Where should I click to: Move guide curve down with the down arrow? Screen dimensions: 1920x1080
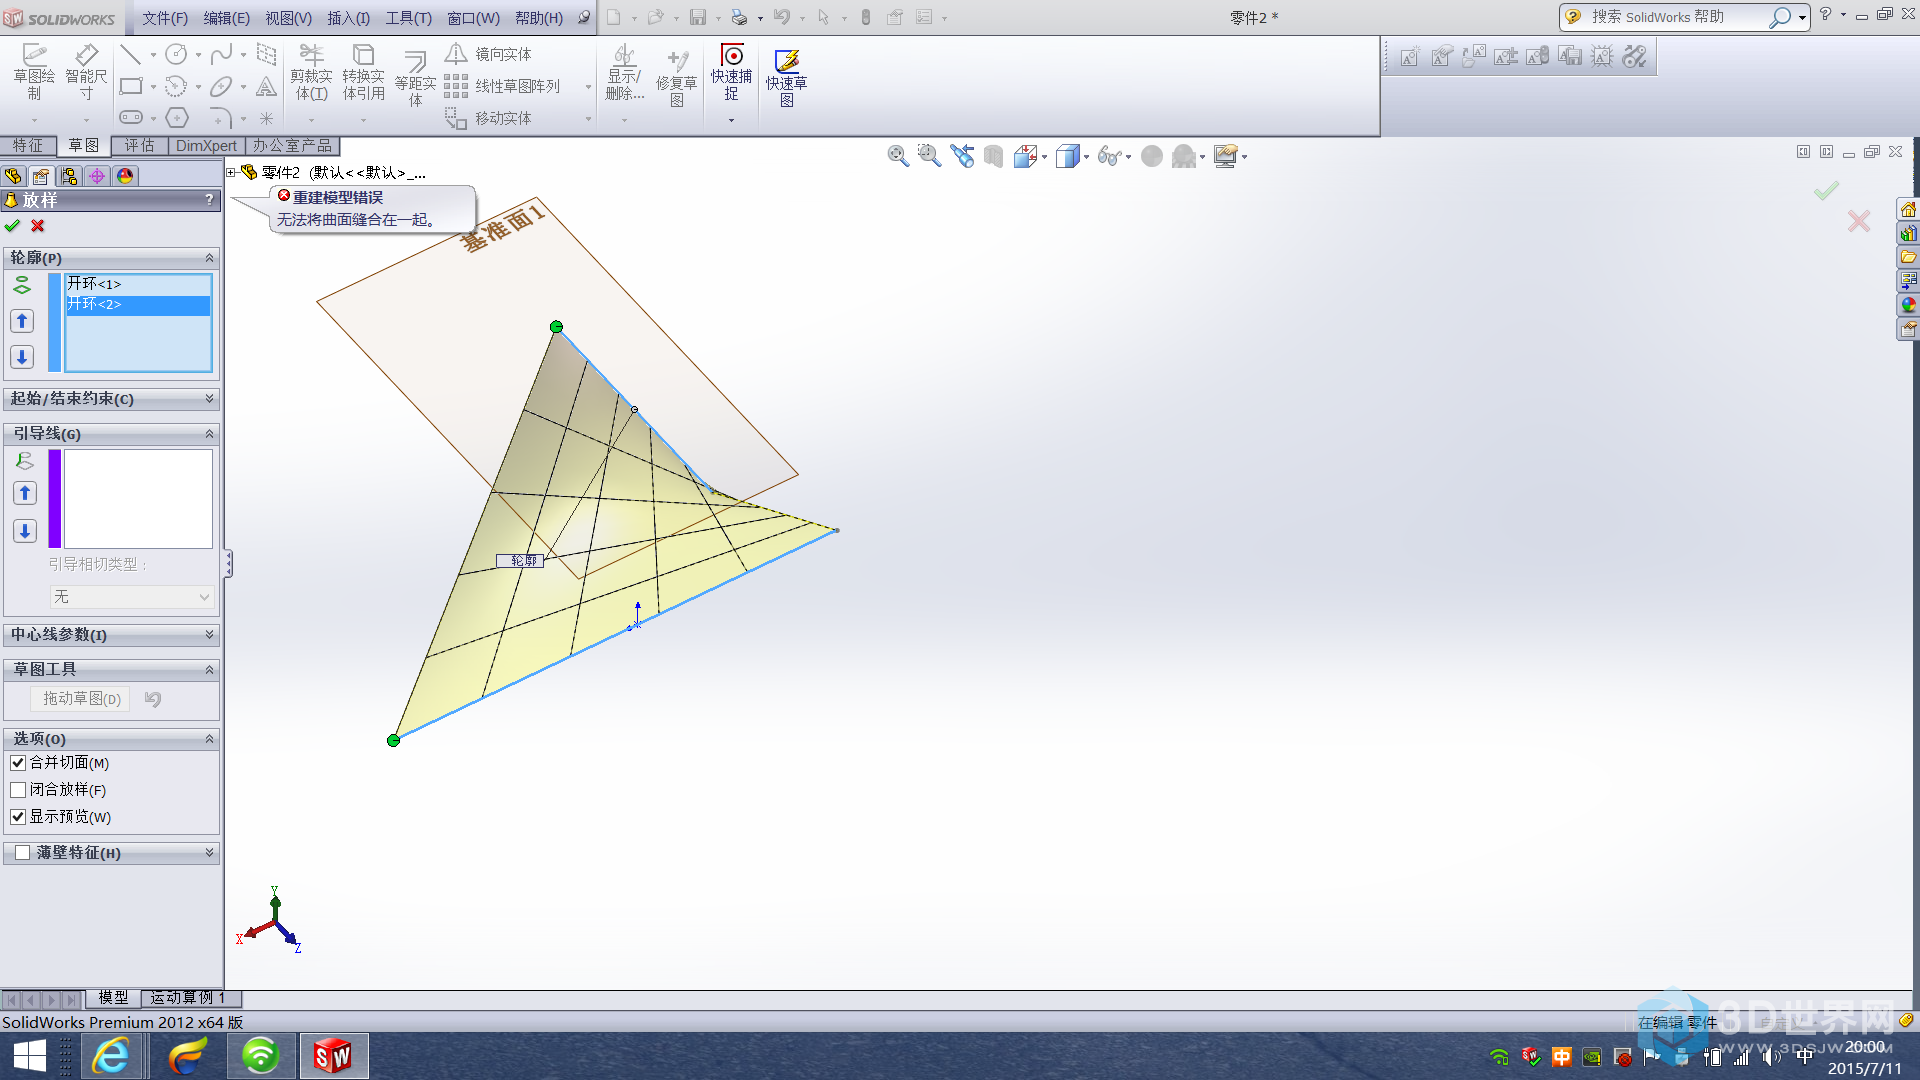click(25, 531)
